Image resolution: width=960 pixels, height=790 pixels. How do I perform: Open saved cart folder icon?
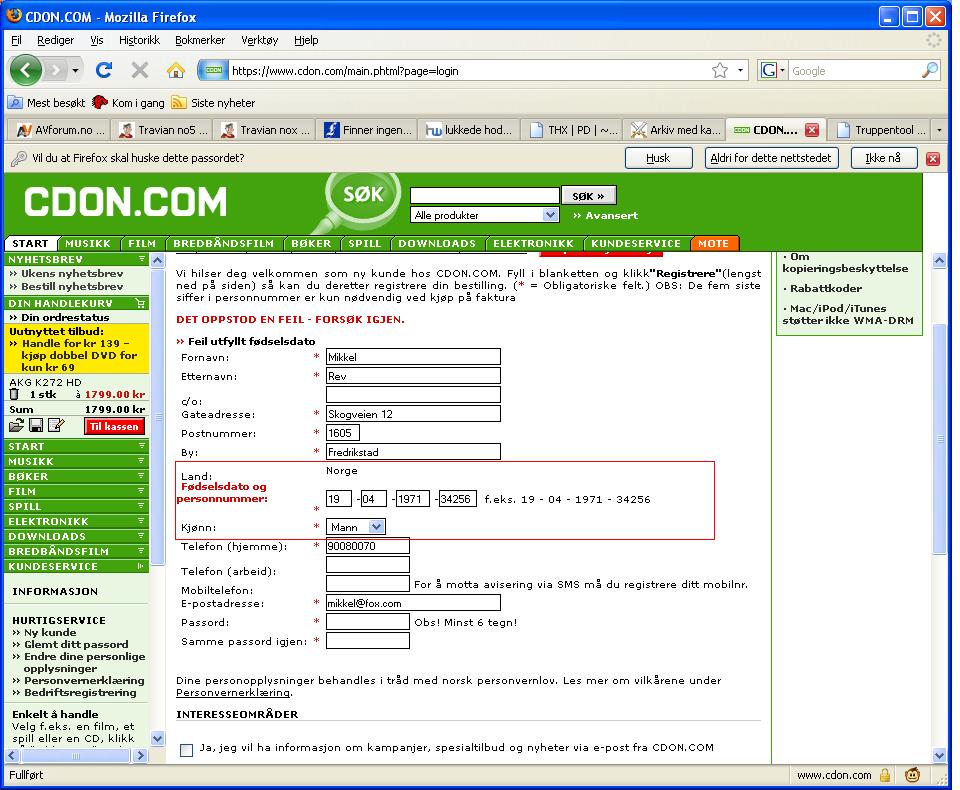click(17, 425)
